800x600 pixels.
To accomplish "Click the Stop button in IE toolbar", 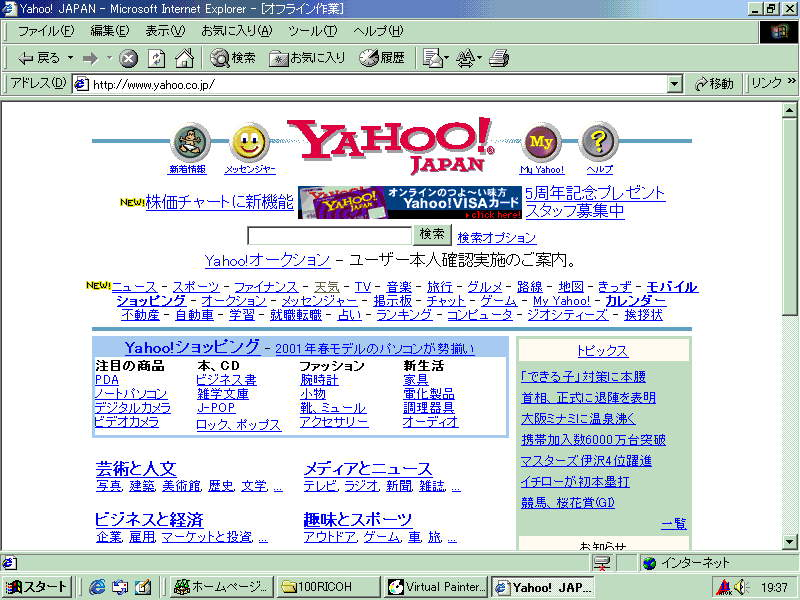I will (x=129, y=59).
